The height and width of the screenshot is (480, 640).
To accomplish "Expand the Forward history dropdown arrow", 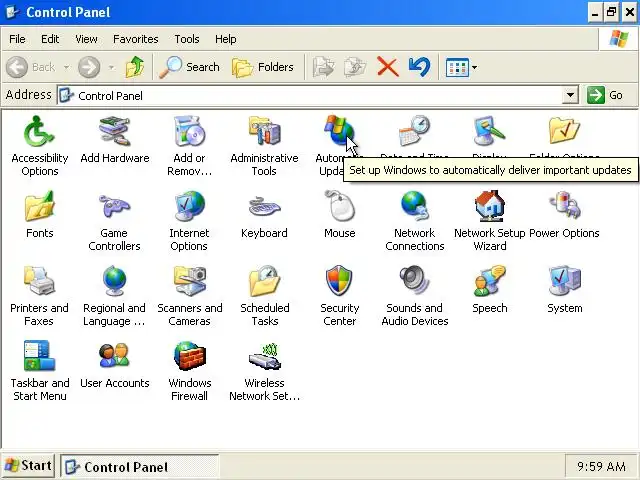I will (x=111, y=67).
